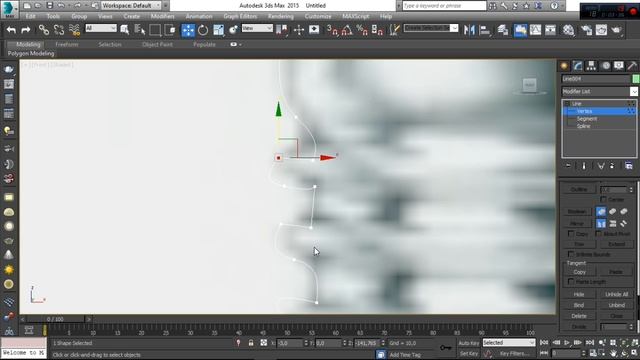640x360 pixels.
Task: Open the Utilities command panel tab
Action: 632,66
